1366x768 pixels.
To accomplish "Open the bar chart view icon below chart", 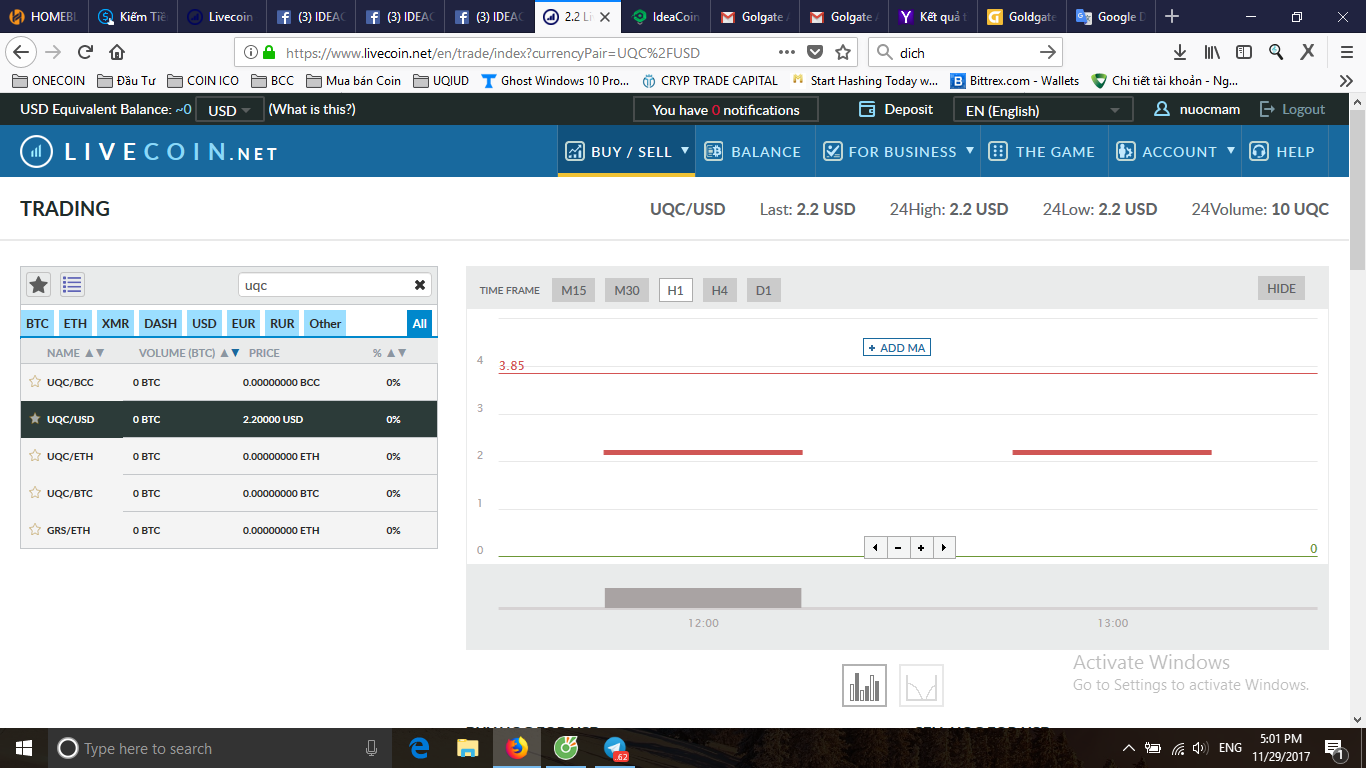I will click(864, 686).
